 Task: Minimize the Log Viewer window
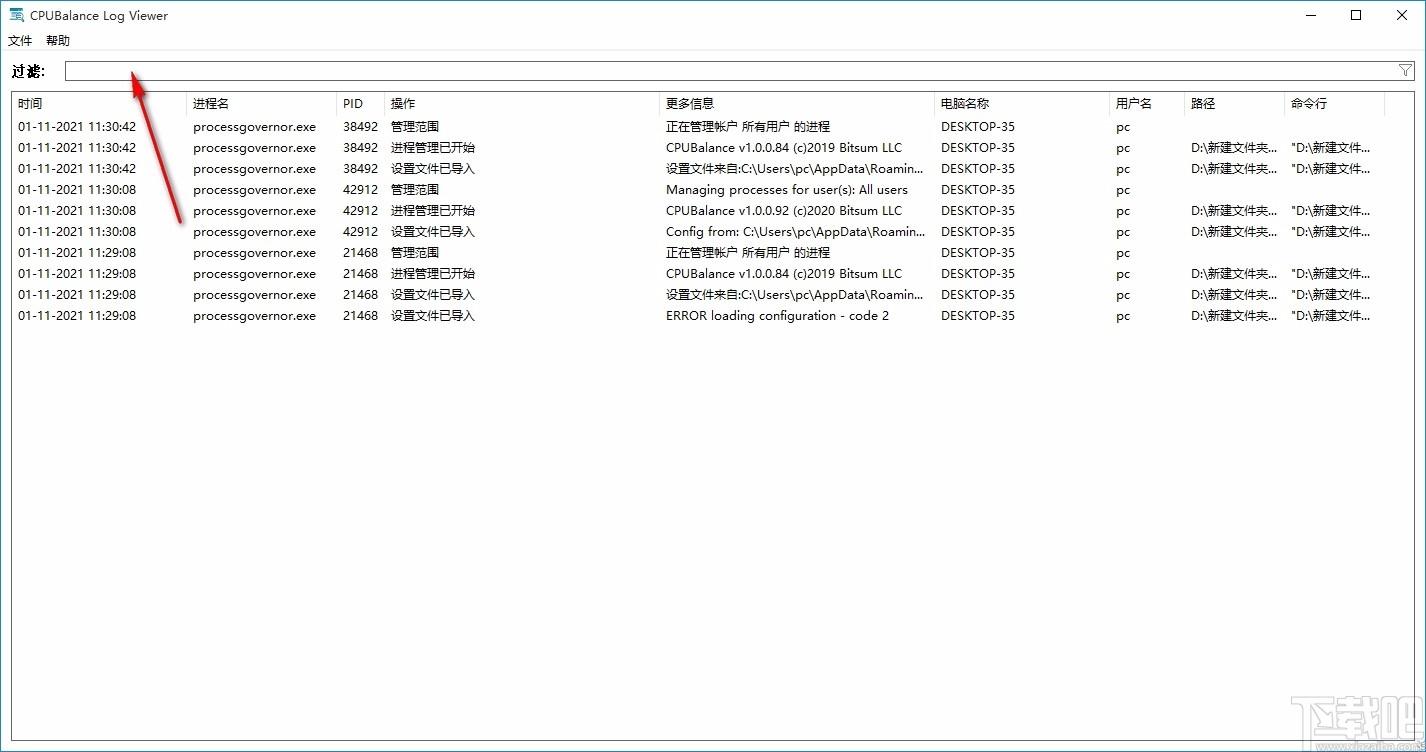coord(1311,15)
